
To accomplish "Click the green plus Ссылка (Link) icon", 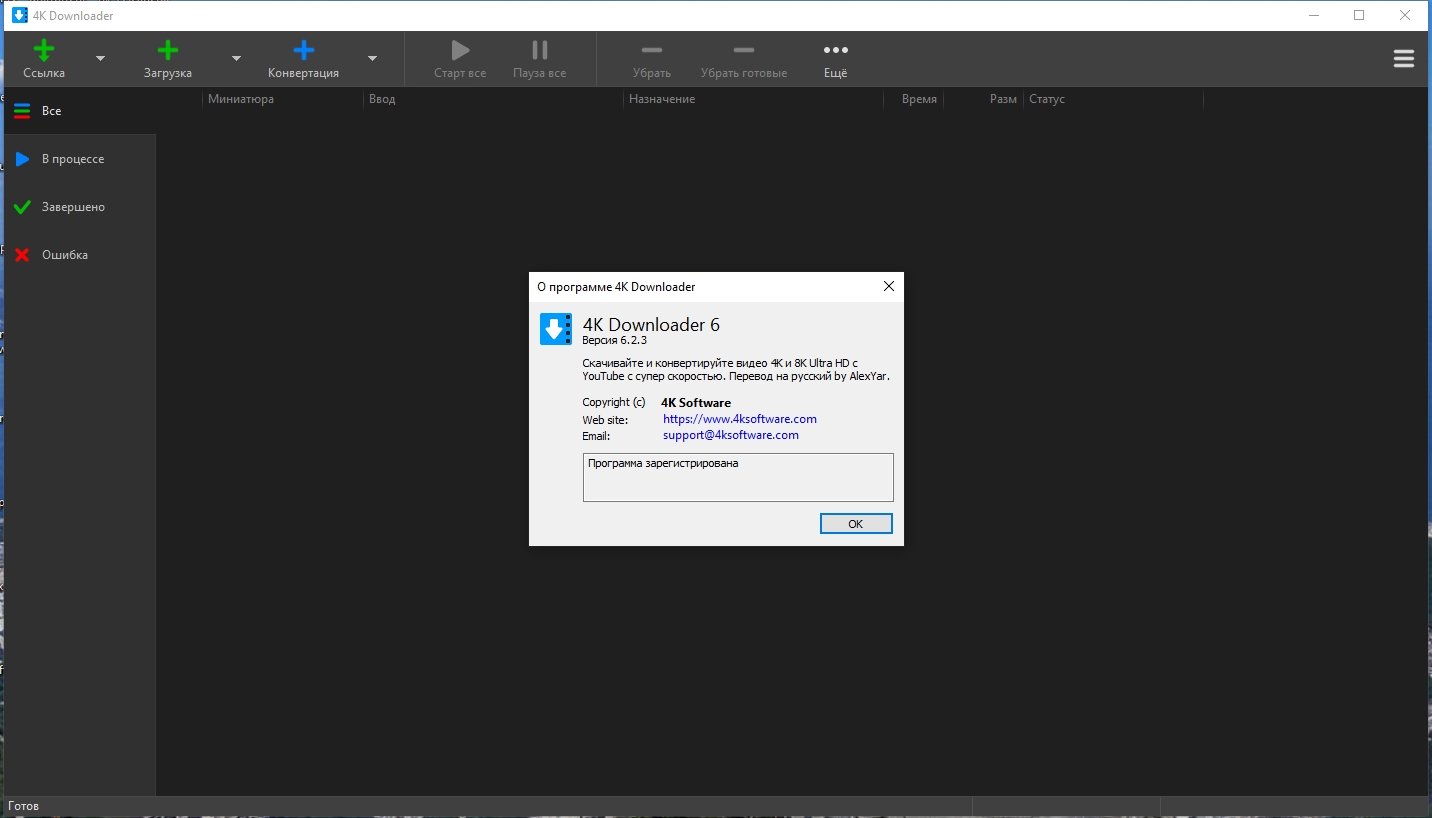I will click(x=44, y=50).
